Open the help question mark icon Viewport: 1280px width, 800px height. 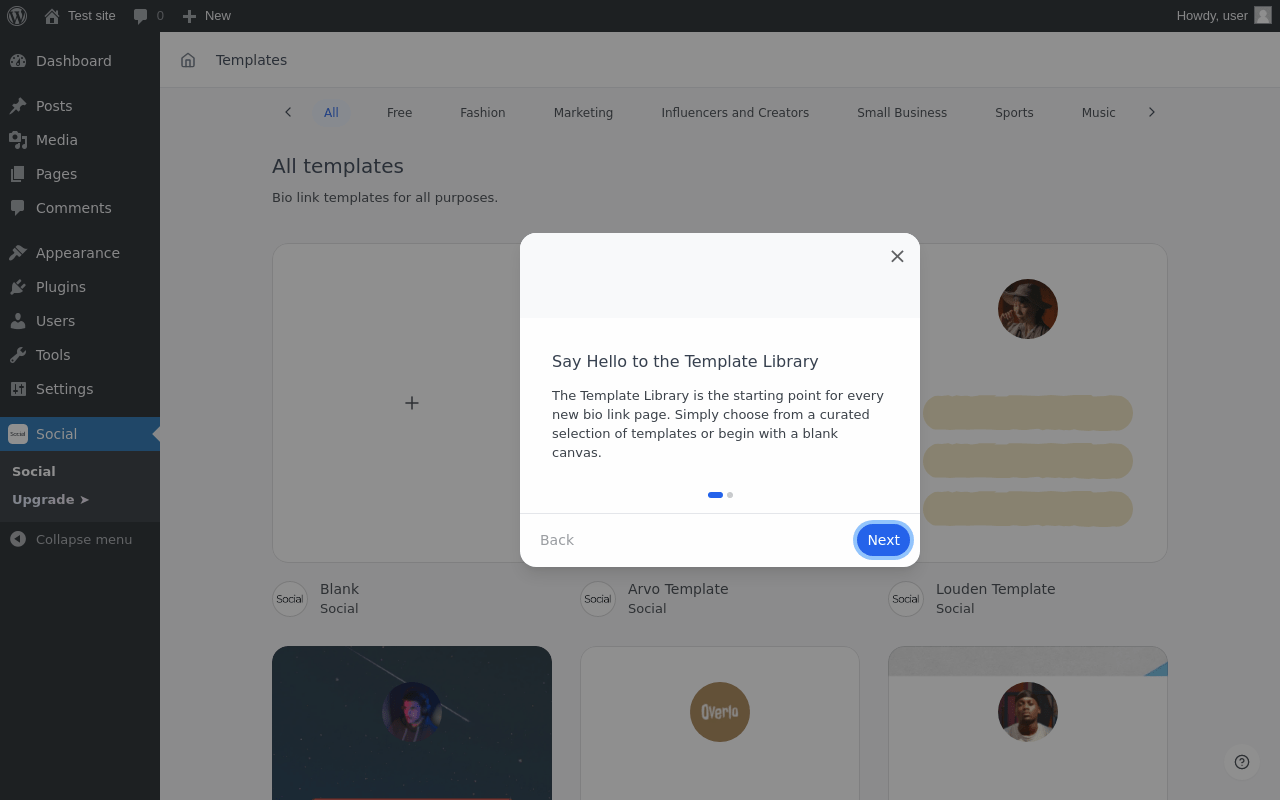point(1242,762)
